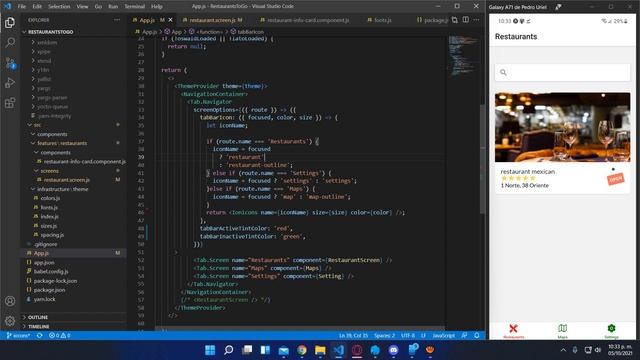Close the App.js editor tab
Viewport: 640px width, 360px height.
coord(171,20)
